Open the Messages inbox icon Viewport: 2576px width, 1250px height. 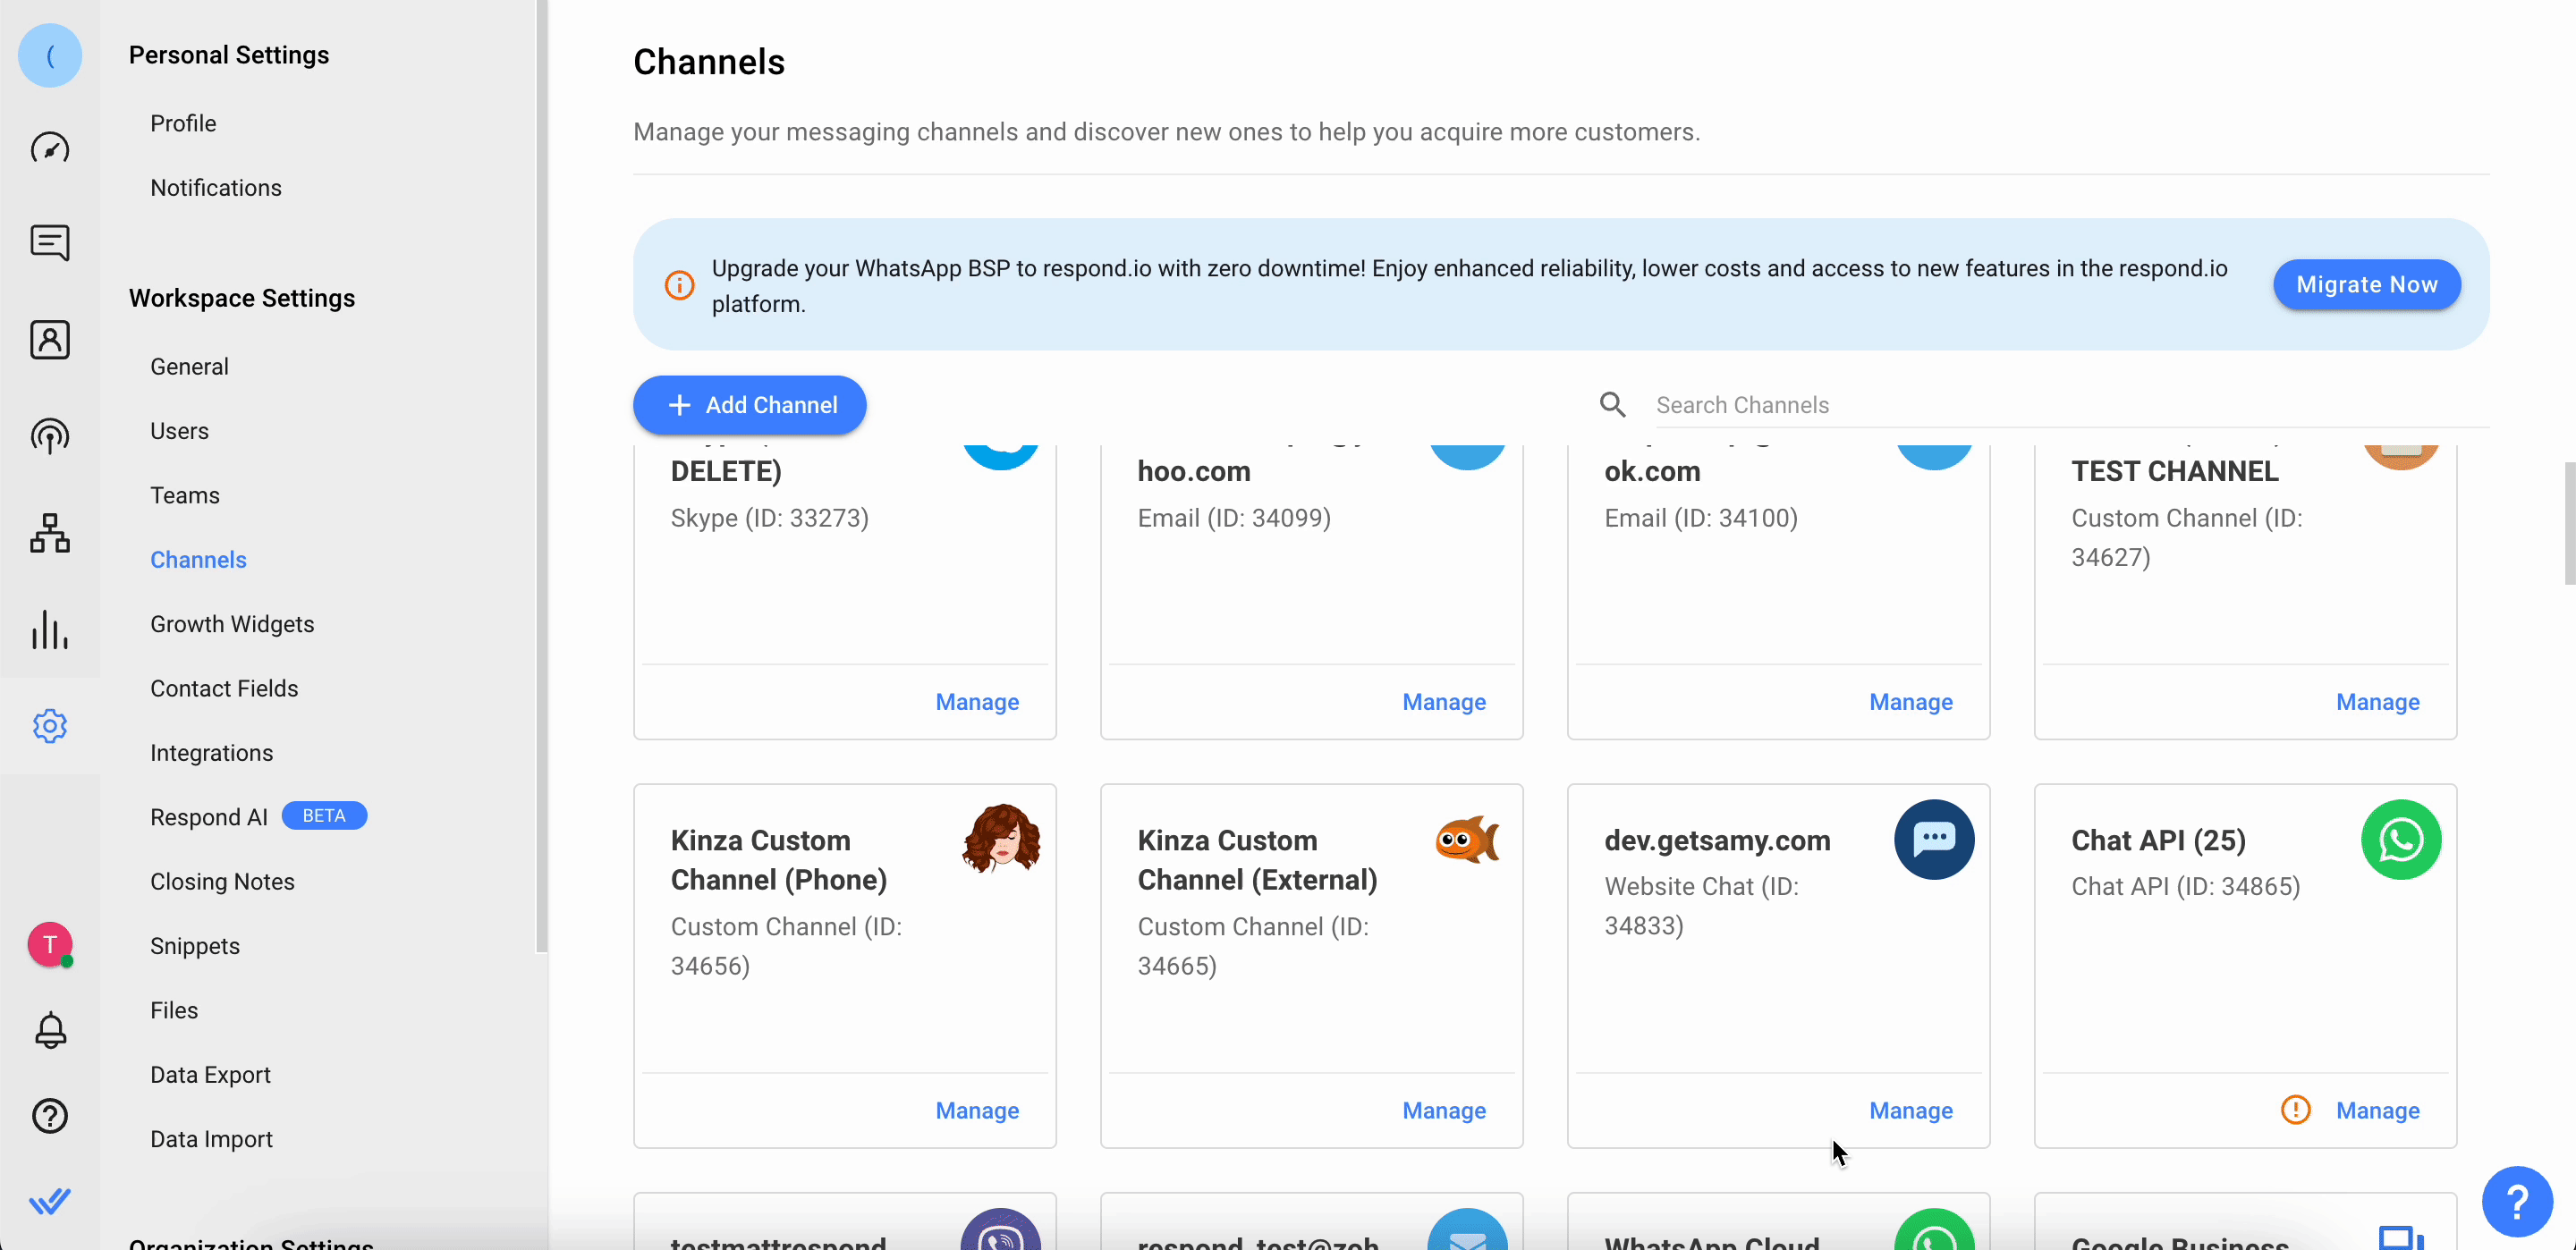(x=49, y=243)
